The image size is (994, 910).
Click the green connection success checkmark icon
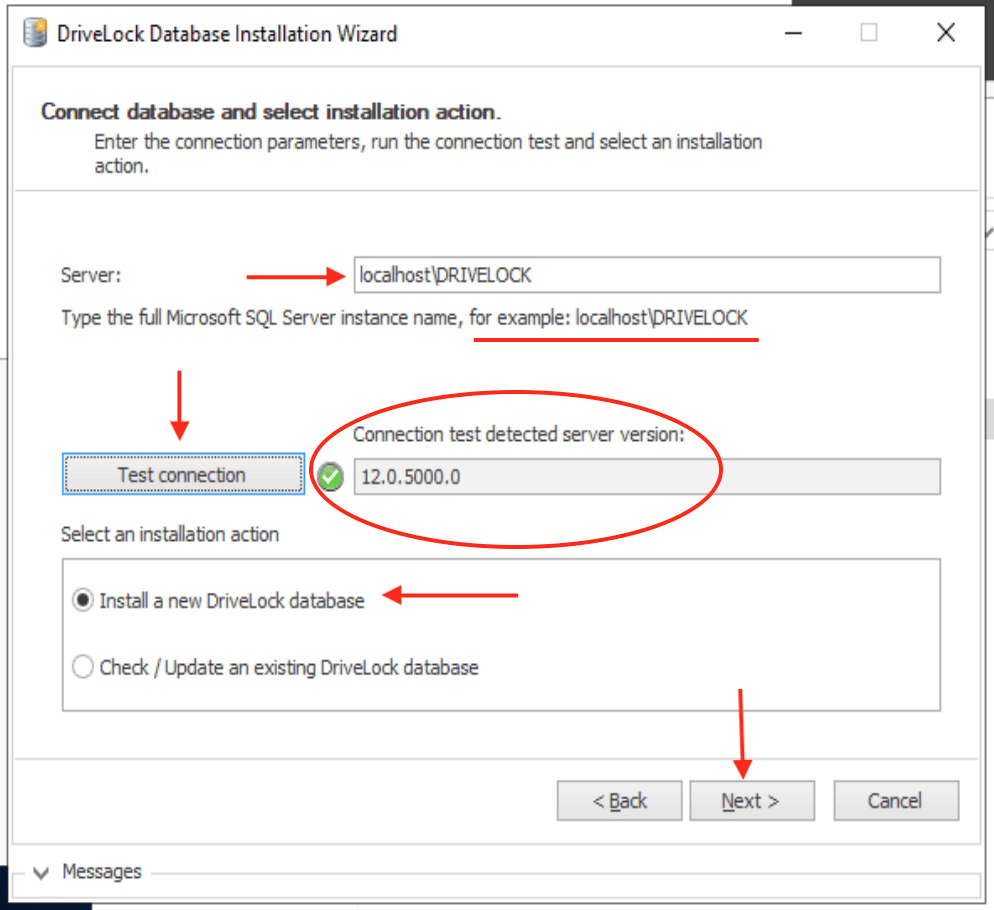pyautogui.click(x=330, y=477)
